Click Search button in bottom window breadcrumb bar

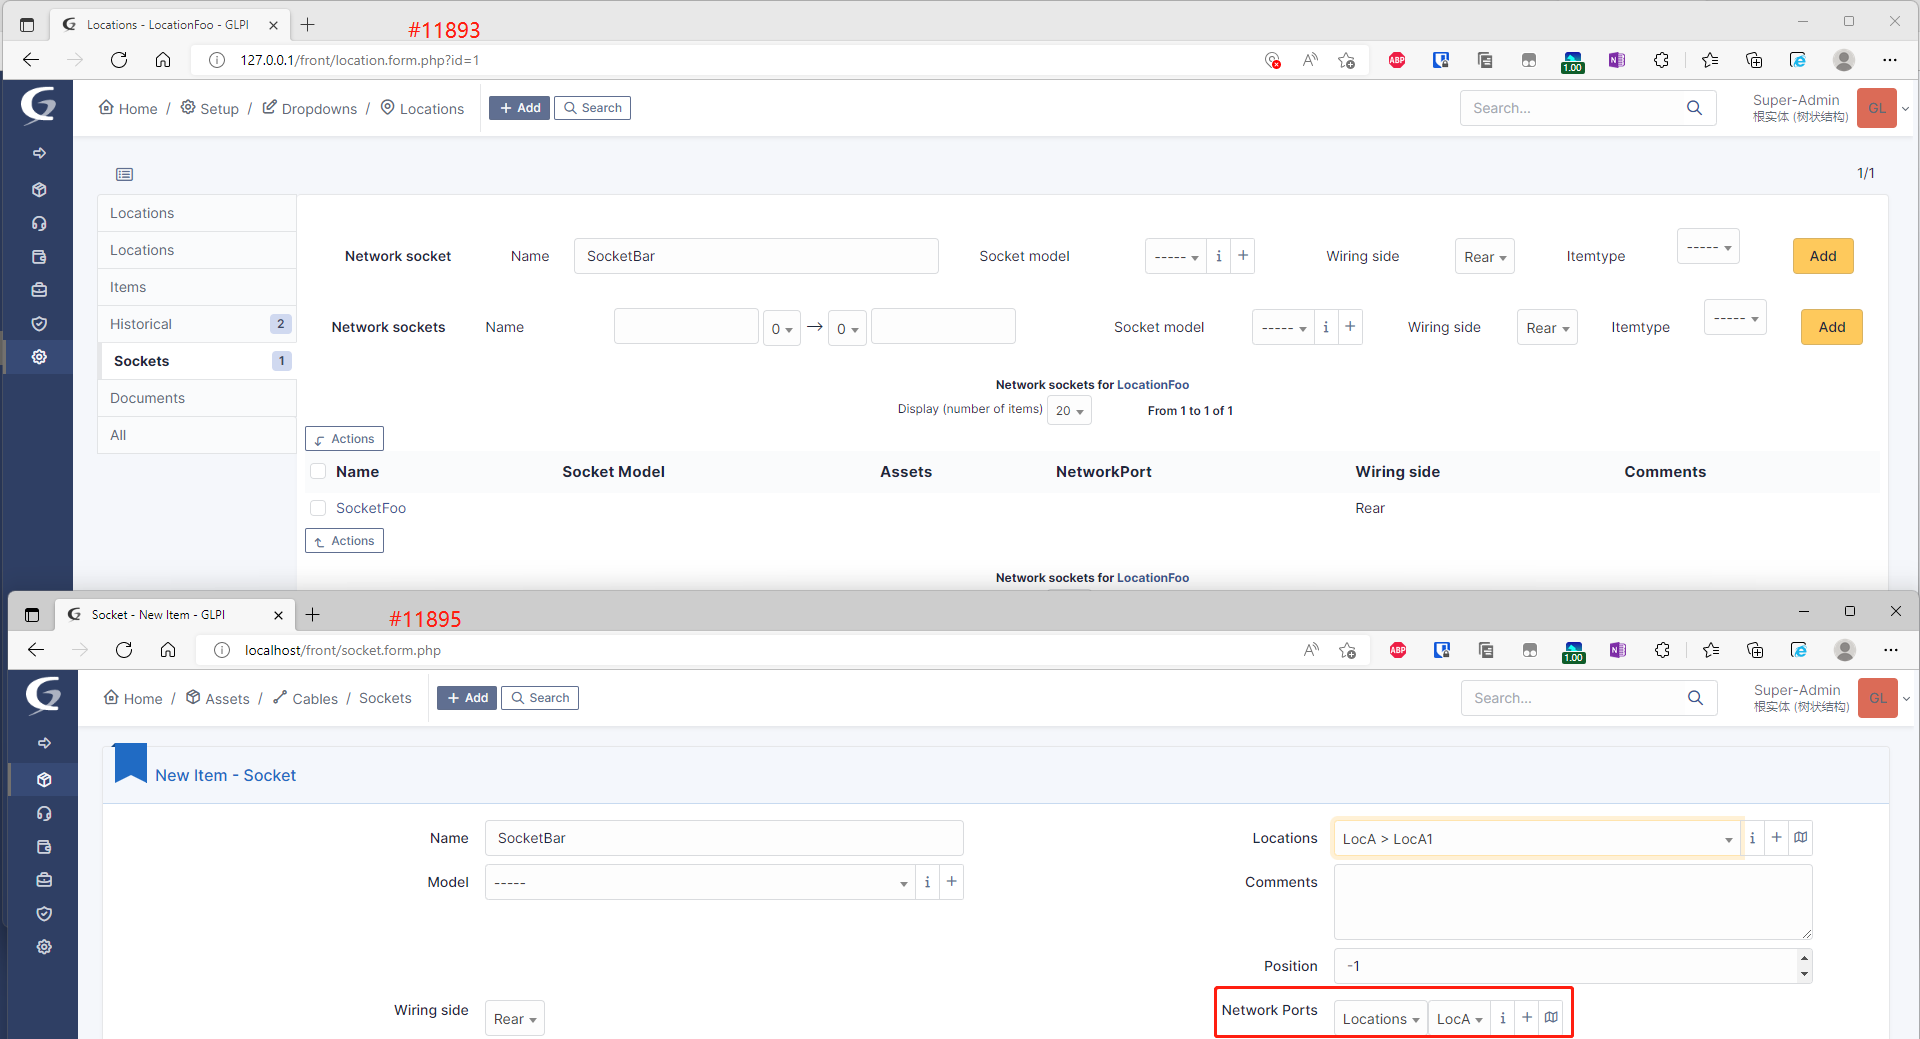coord(540,698)
